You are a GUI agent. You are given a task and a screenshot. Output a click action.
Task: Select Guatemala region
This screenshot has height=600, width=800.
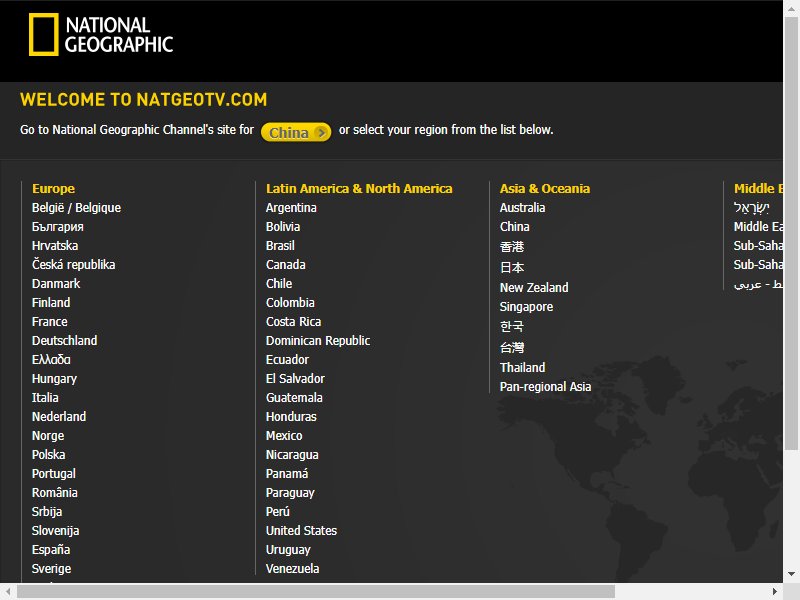pyautogui.click(x=294, y=397)
